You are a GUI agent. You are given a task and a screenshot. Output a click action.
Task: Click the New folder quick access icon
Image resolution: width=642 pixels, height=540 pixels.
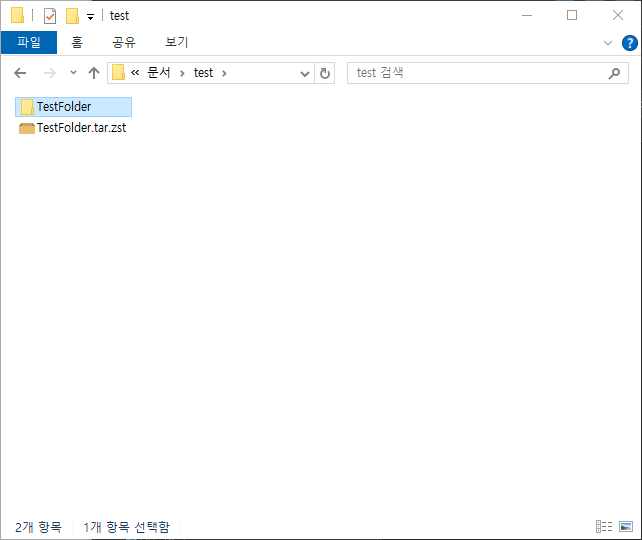(x=72, y=16)
